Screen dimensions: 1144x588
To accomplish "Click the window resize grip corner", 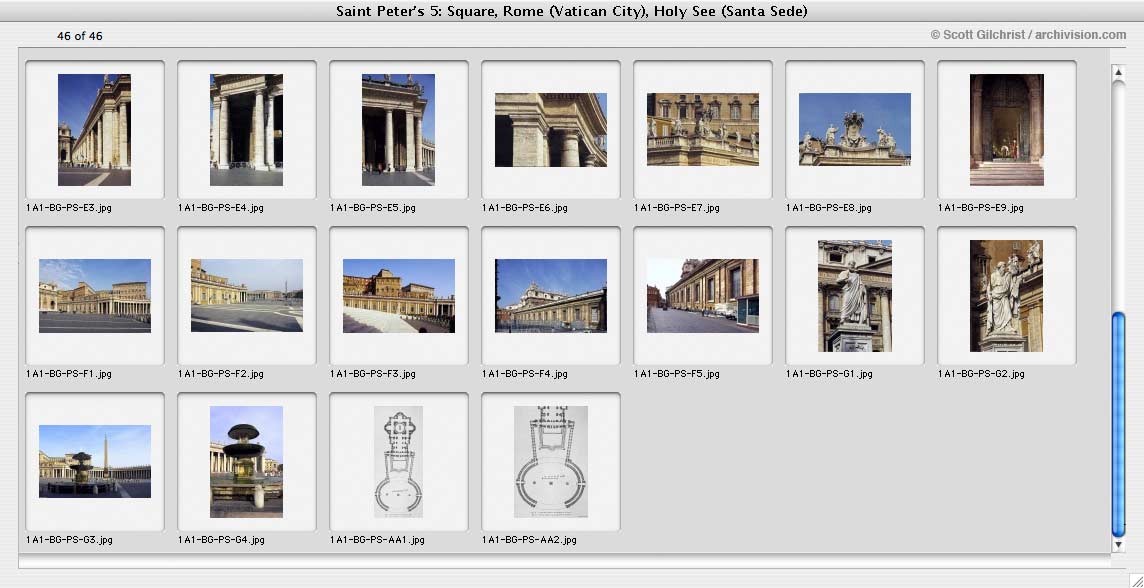I will [1135, 579].
